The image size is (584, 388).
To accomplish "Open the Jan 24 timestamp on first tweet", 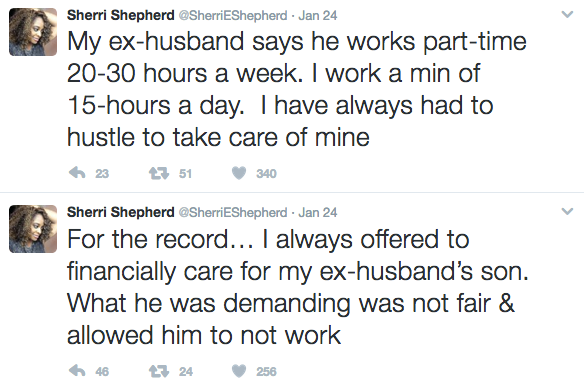I will pyautogui.click(x=318, y=16).
